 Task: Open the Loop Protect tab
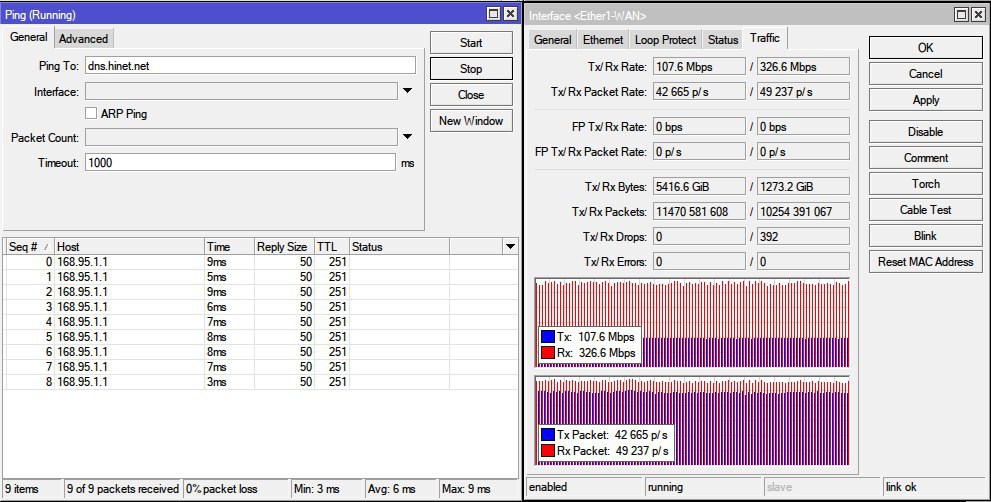666,40
